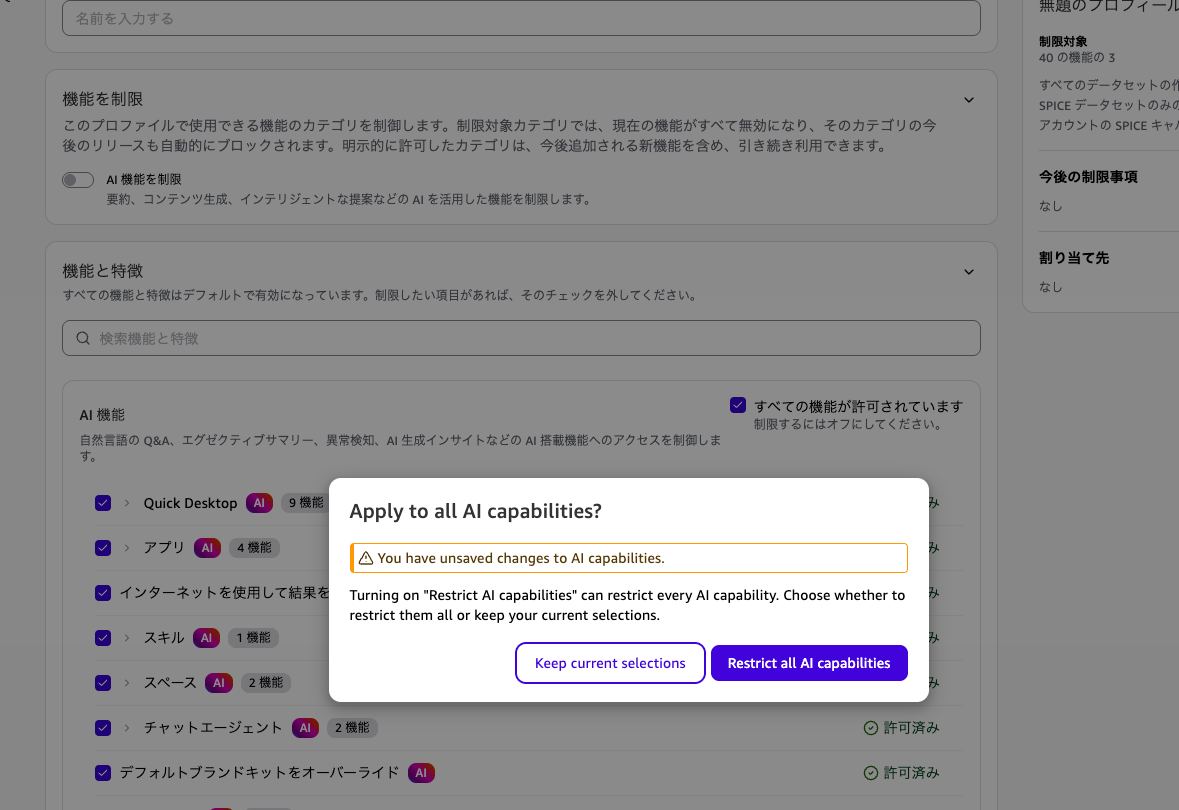Click Restrict all AI capabilities button
This screenshot has width=1179, height=810.
[x=809, y=663]
